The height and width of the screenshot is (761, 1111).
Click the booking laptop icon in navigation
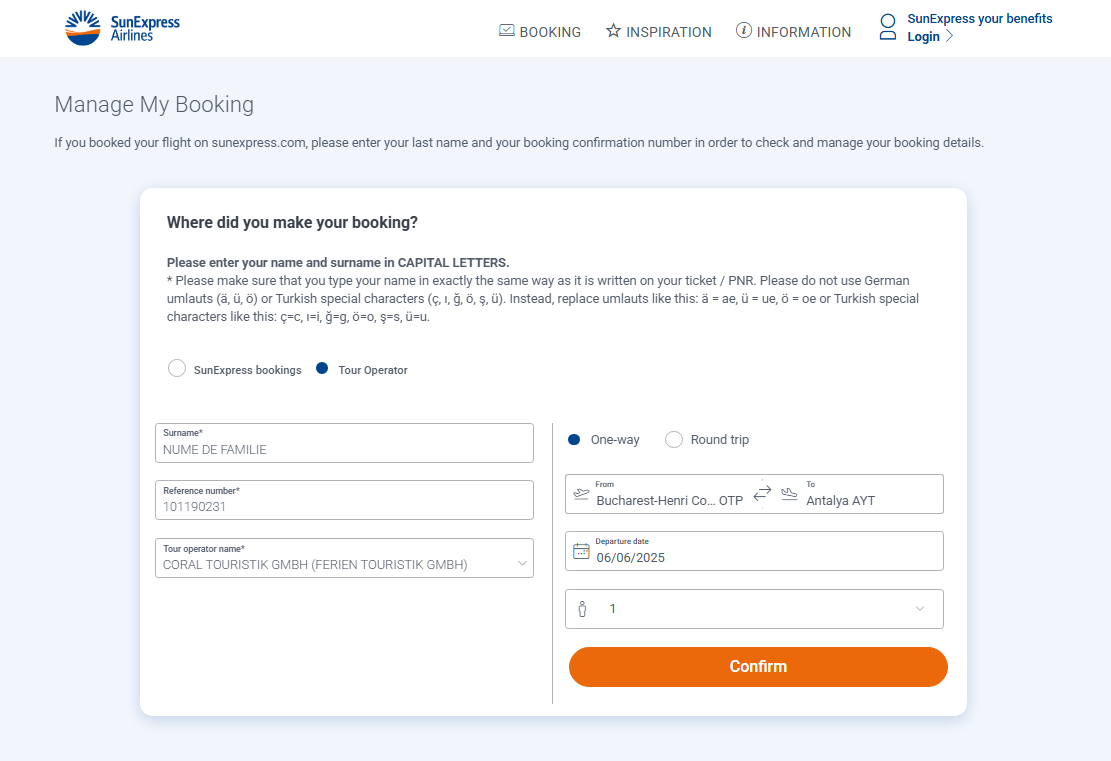[x=507, y=30]
